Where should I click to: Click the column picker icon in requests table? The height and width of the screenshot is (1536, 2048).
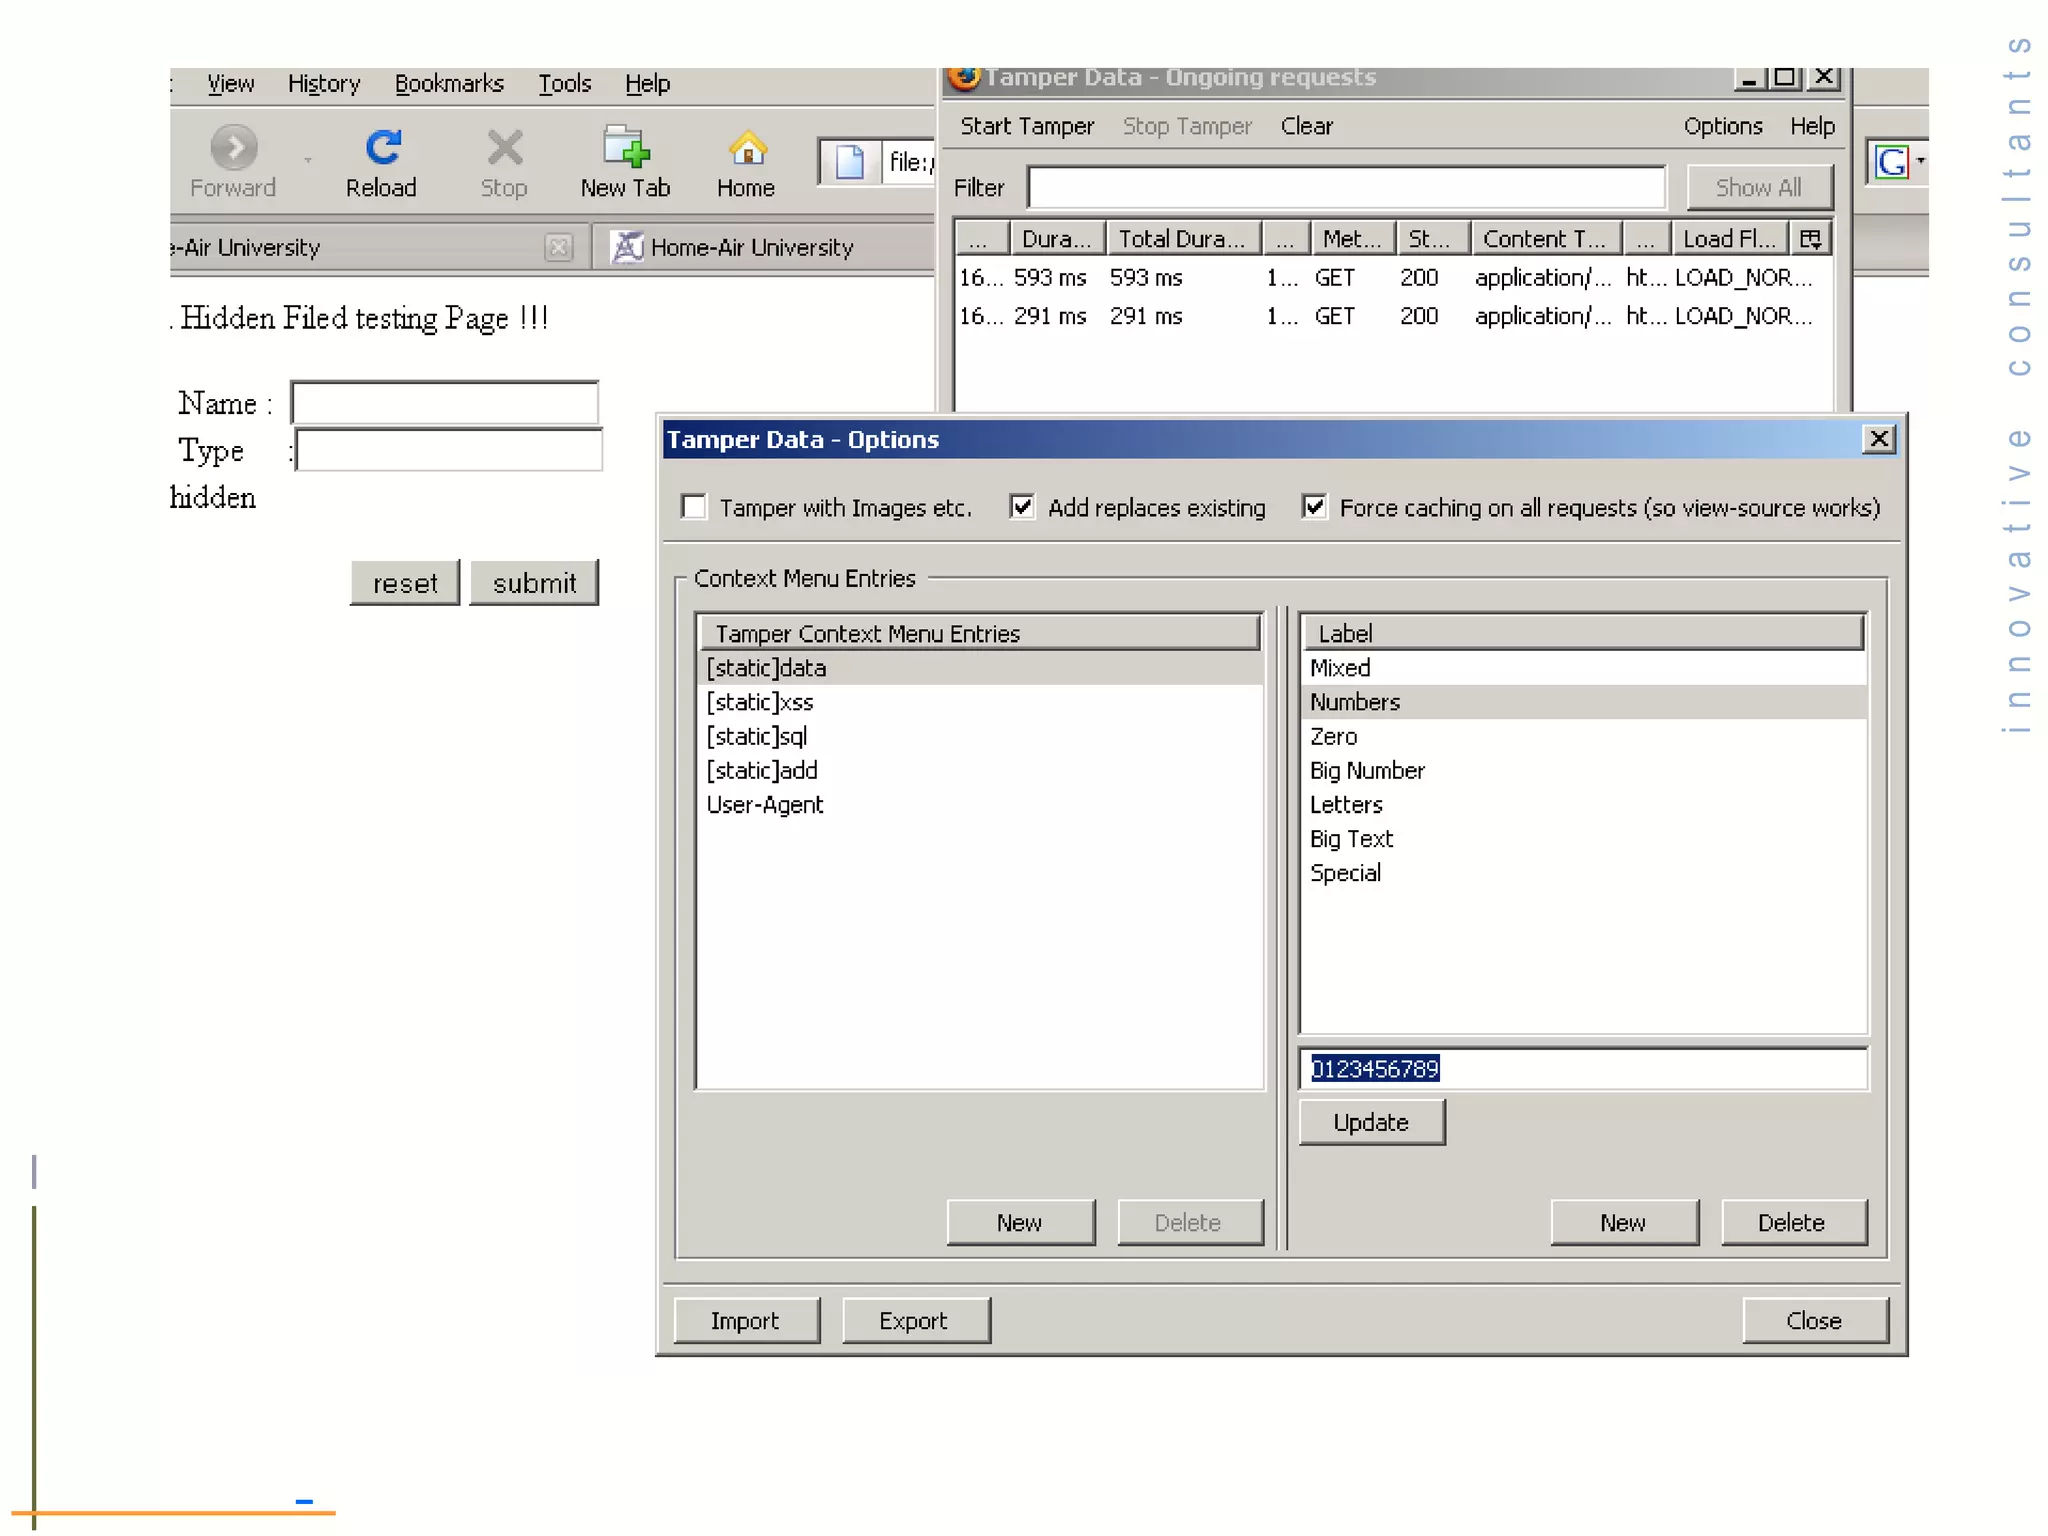pyautogui.click(x=1810, y=239)
